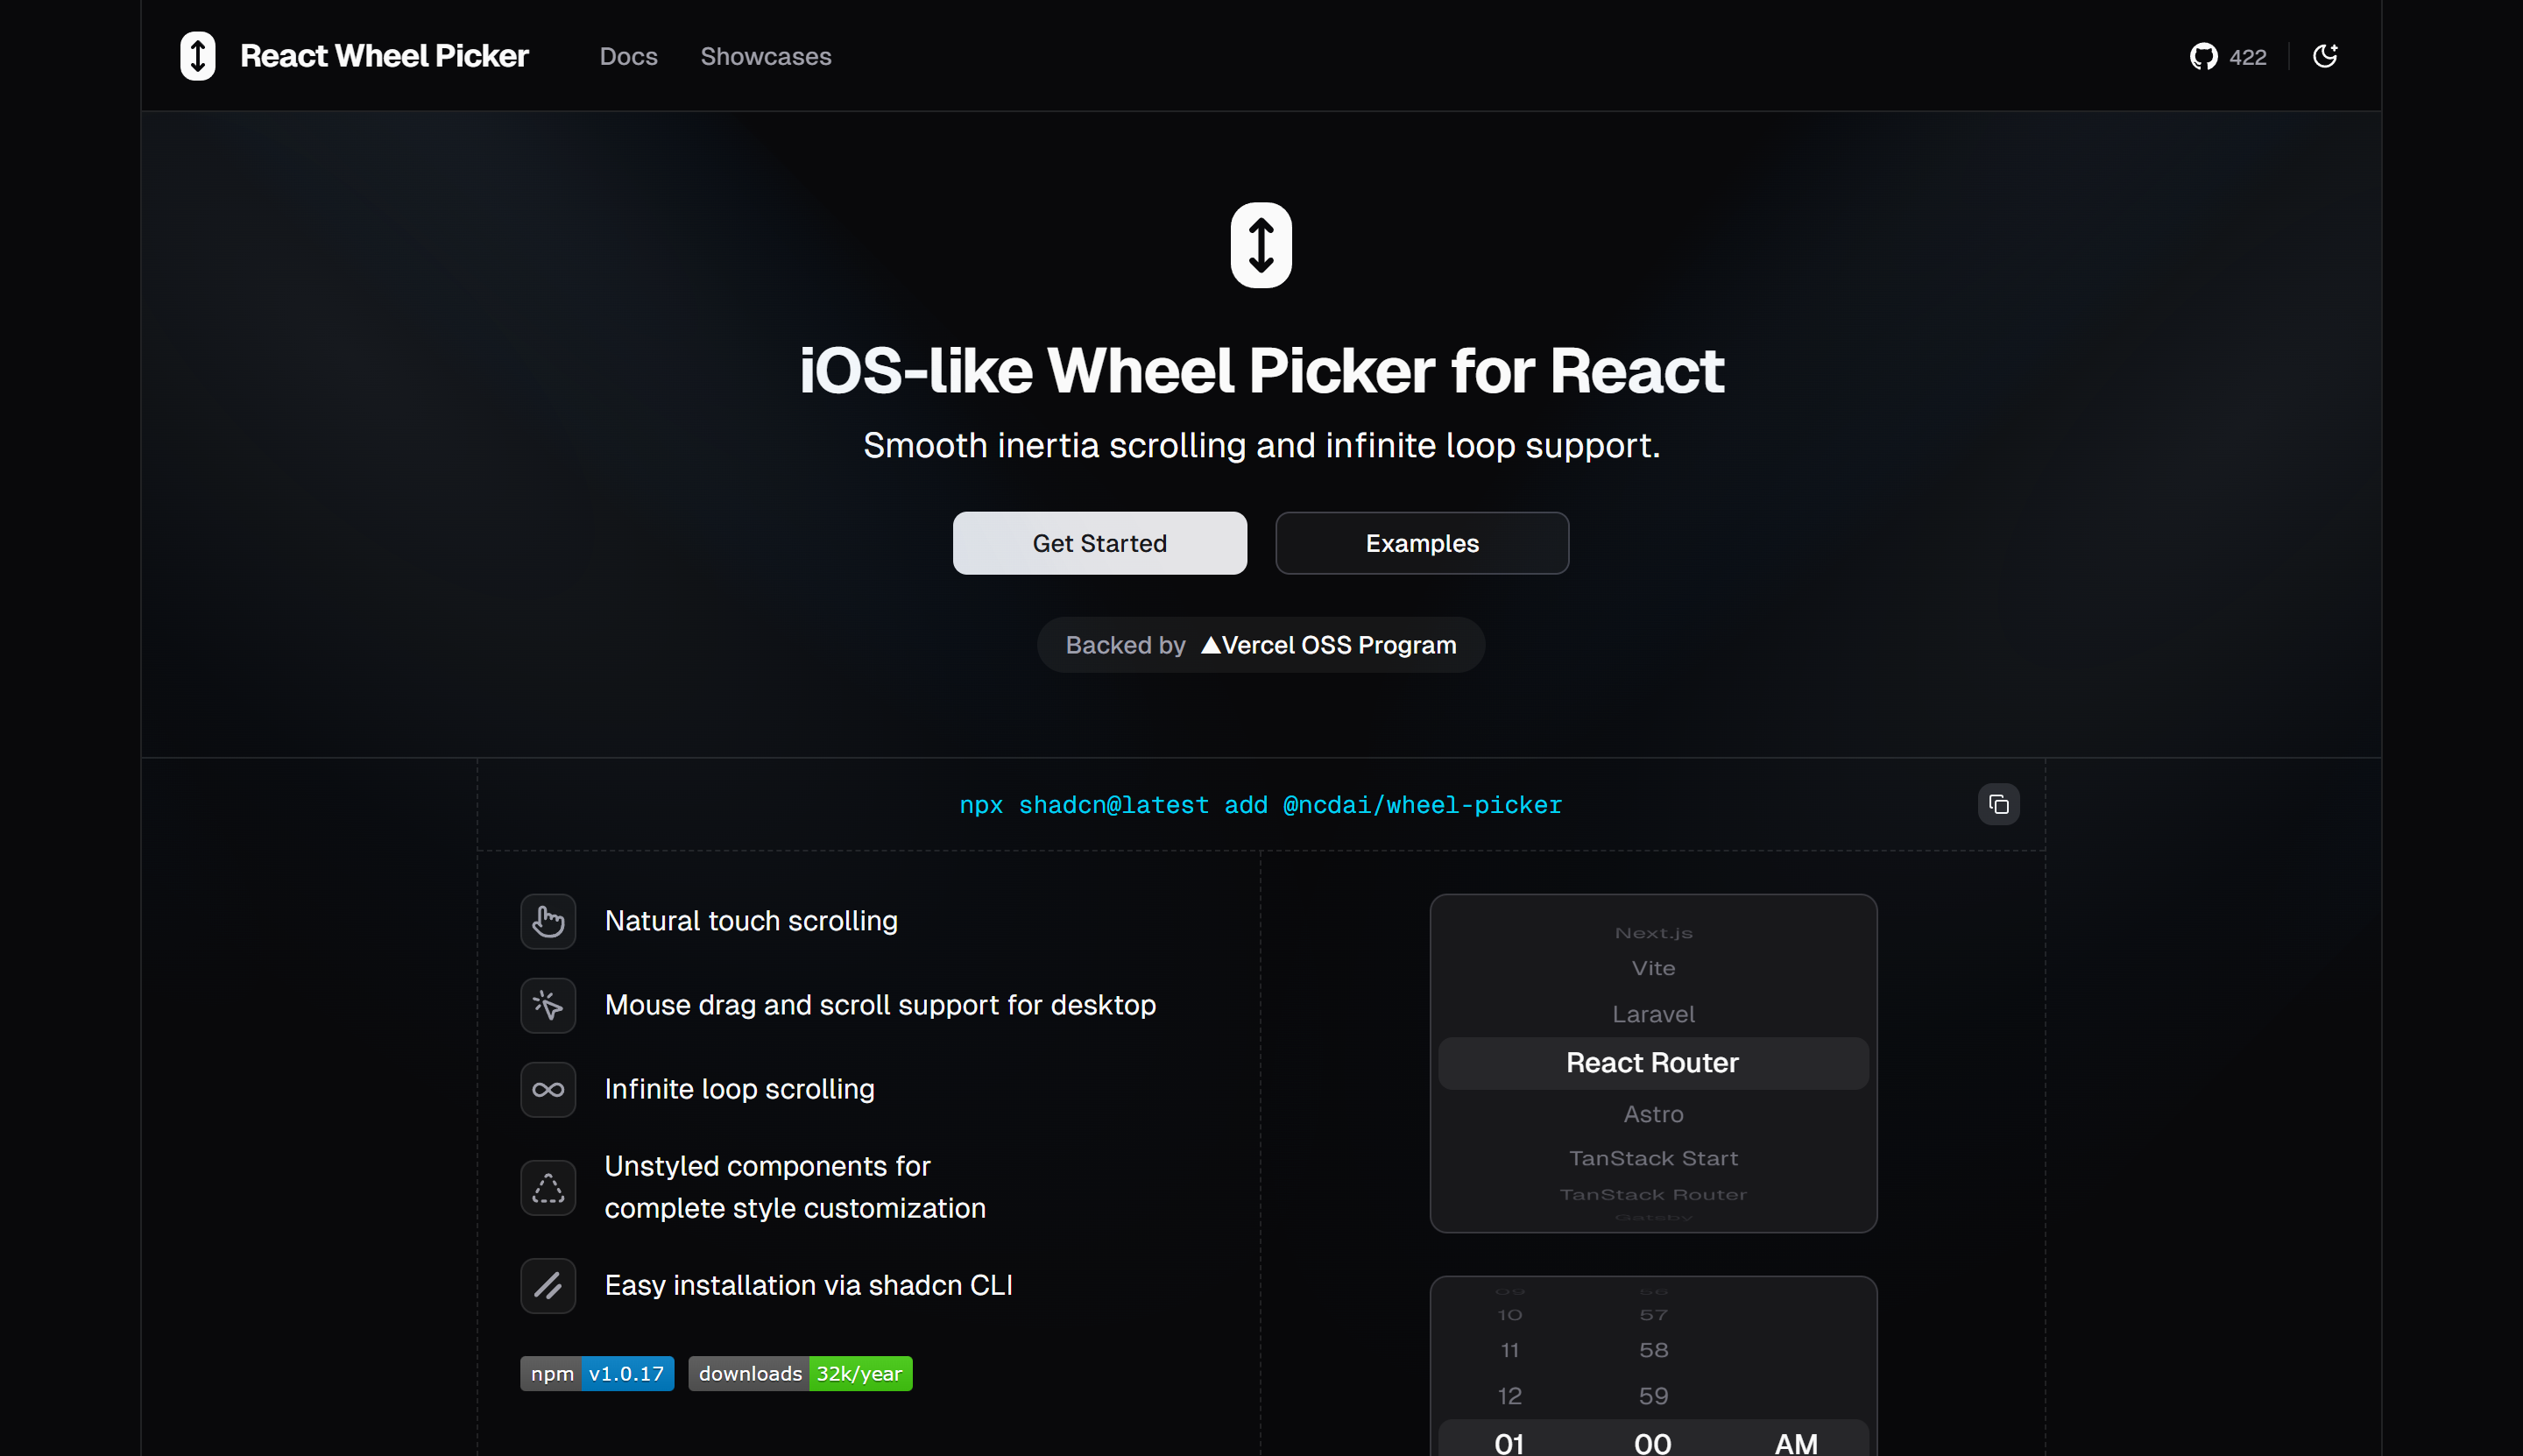Screen dimensions: 2523x1456
Task: Select Vite in the framework wheel
Action: tap(1652, 967)
